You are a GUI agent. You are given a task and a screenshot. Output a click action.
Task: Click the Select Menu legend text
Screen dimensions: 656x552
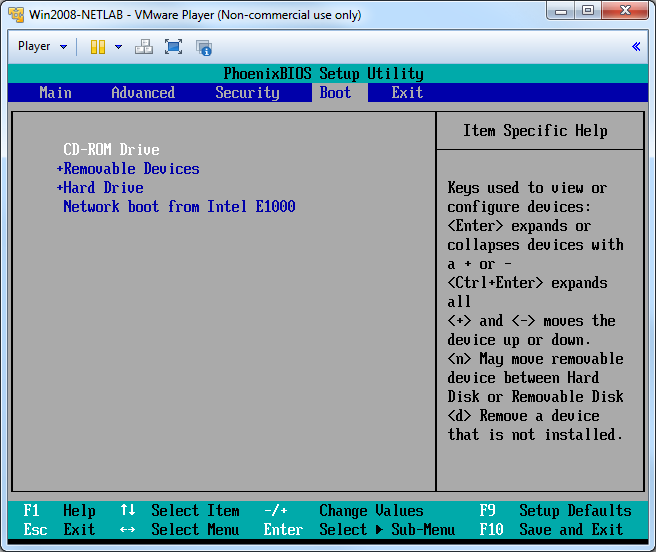pyautogui.click(x=195, y=529)
